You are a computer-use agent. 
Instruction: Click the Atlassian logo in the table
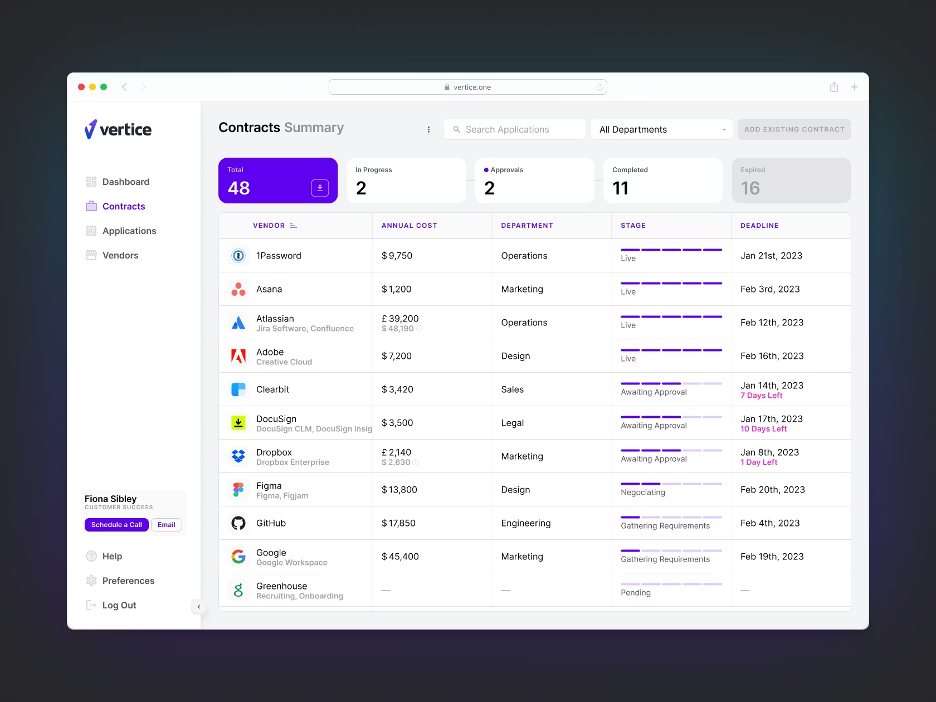[238, 322]
